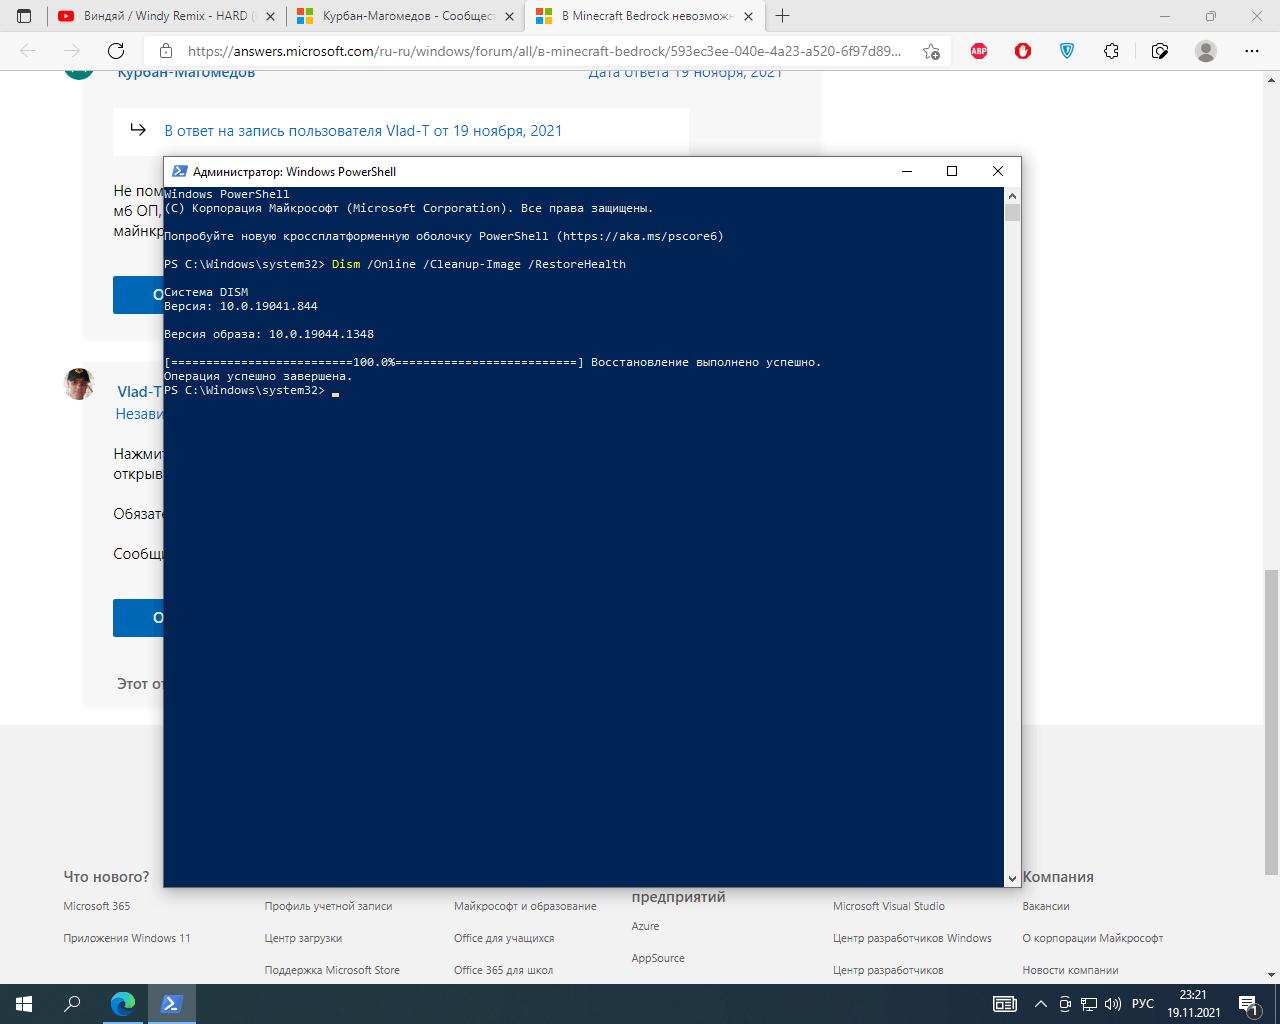Open the Collections icon in toolbar
The width and height of the screenshot is (1280, 1024).
tap(1160, 51)
